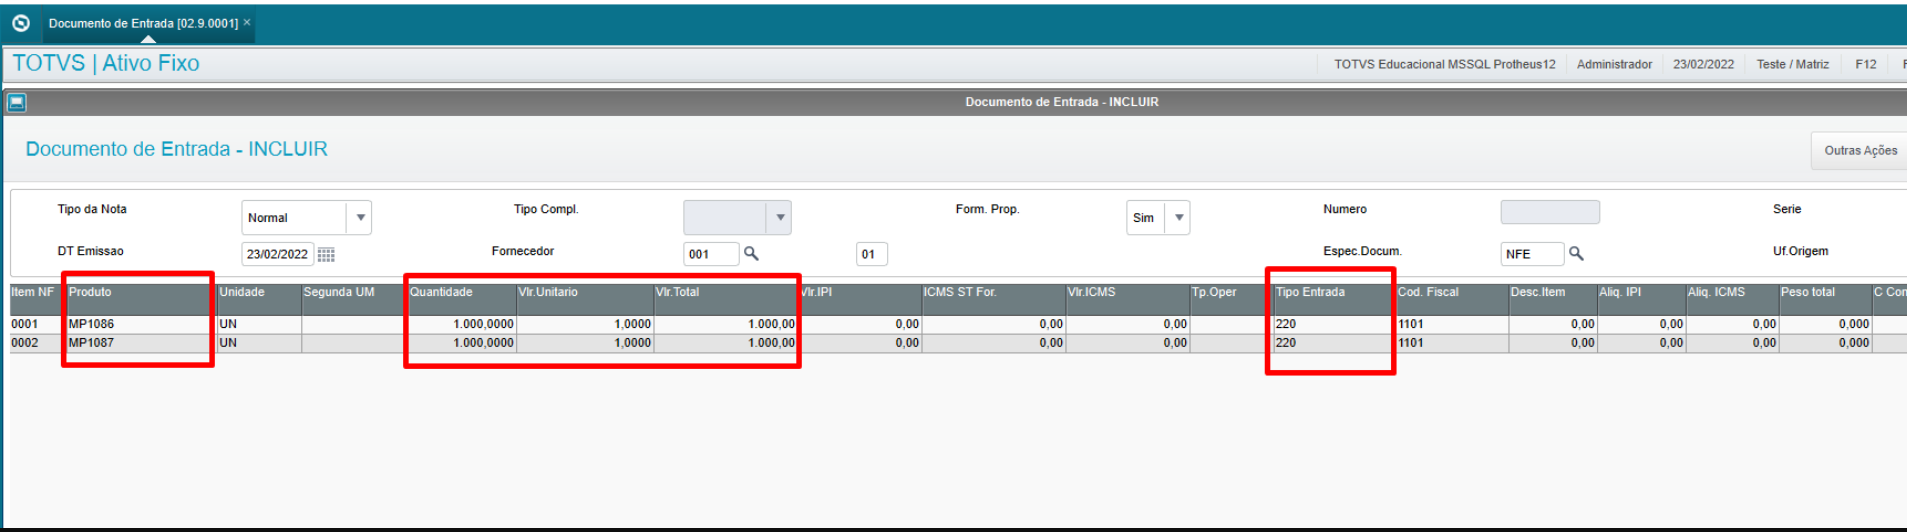The height and width of the screenshot is (532, 1907).
Task: Click the Fornecedor code field 001
Action: (710, 254)
